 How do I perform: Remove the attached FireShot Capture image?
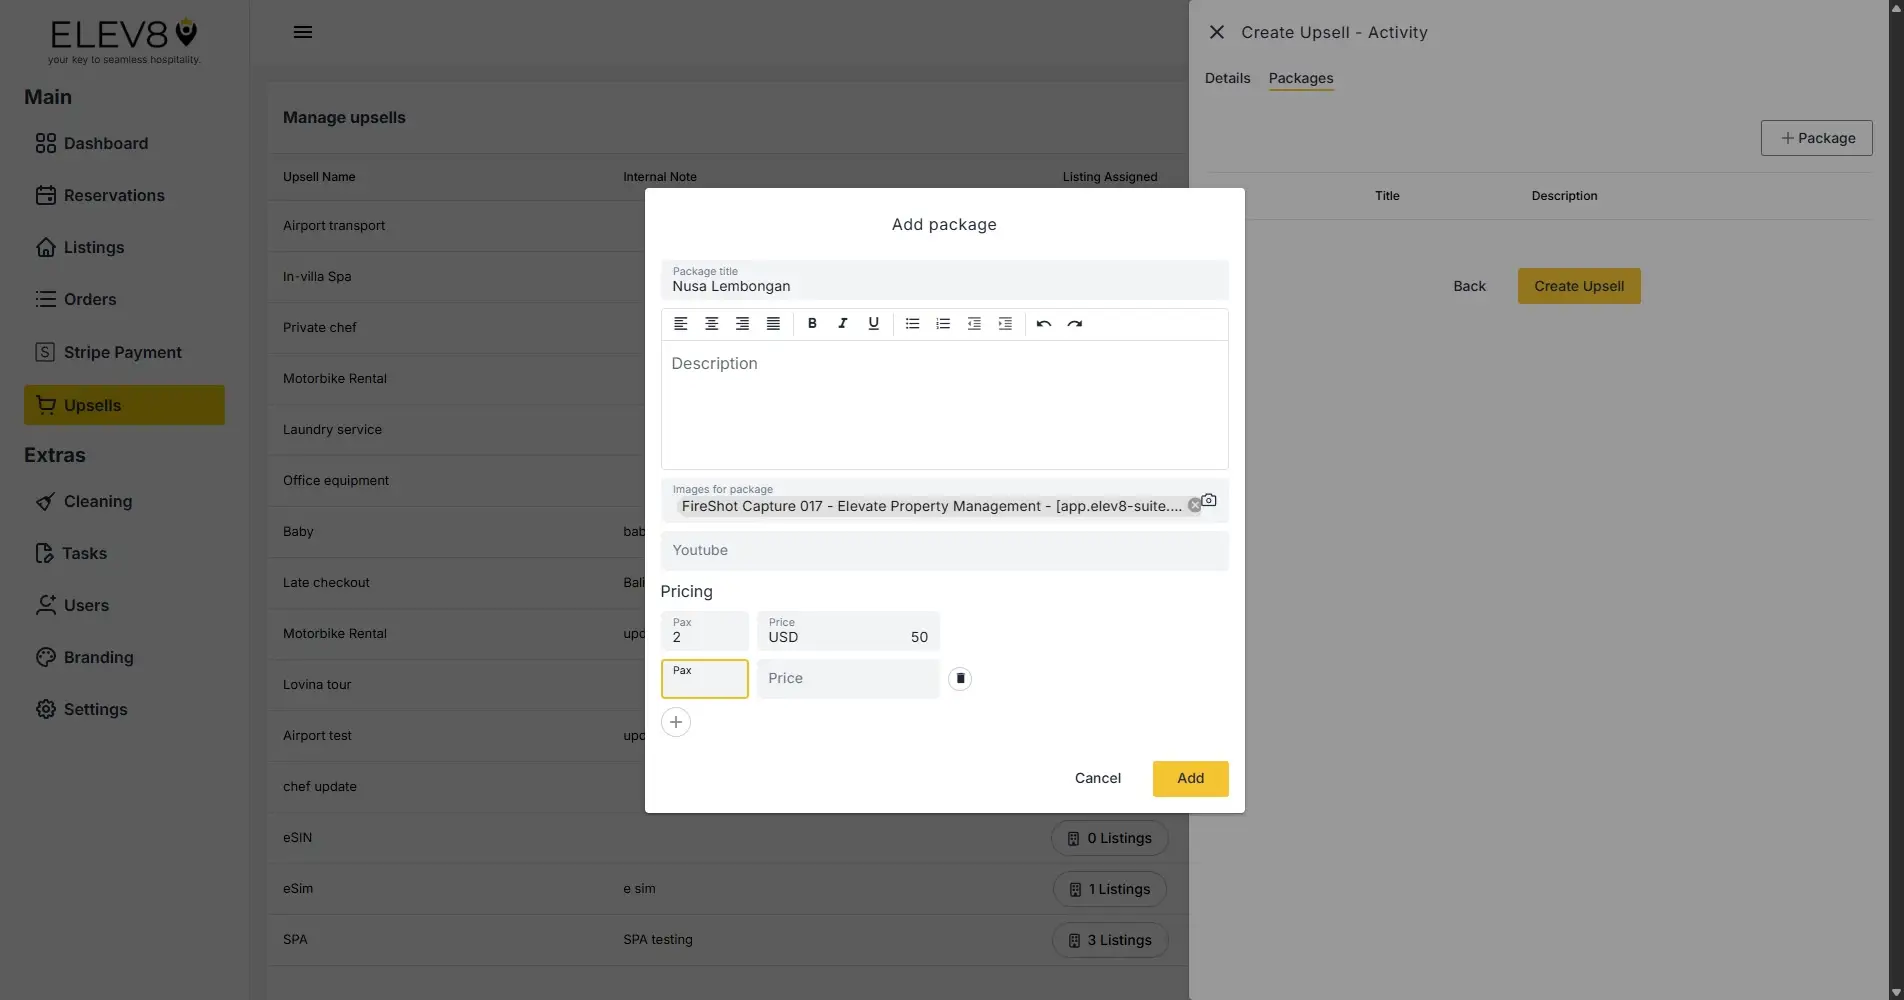pos(1194,505)
